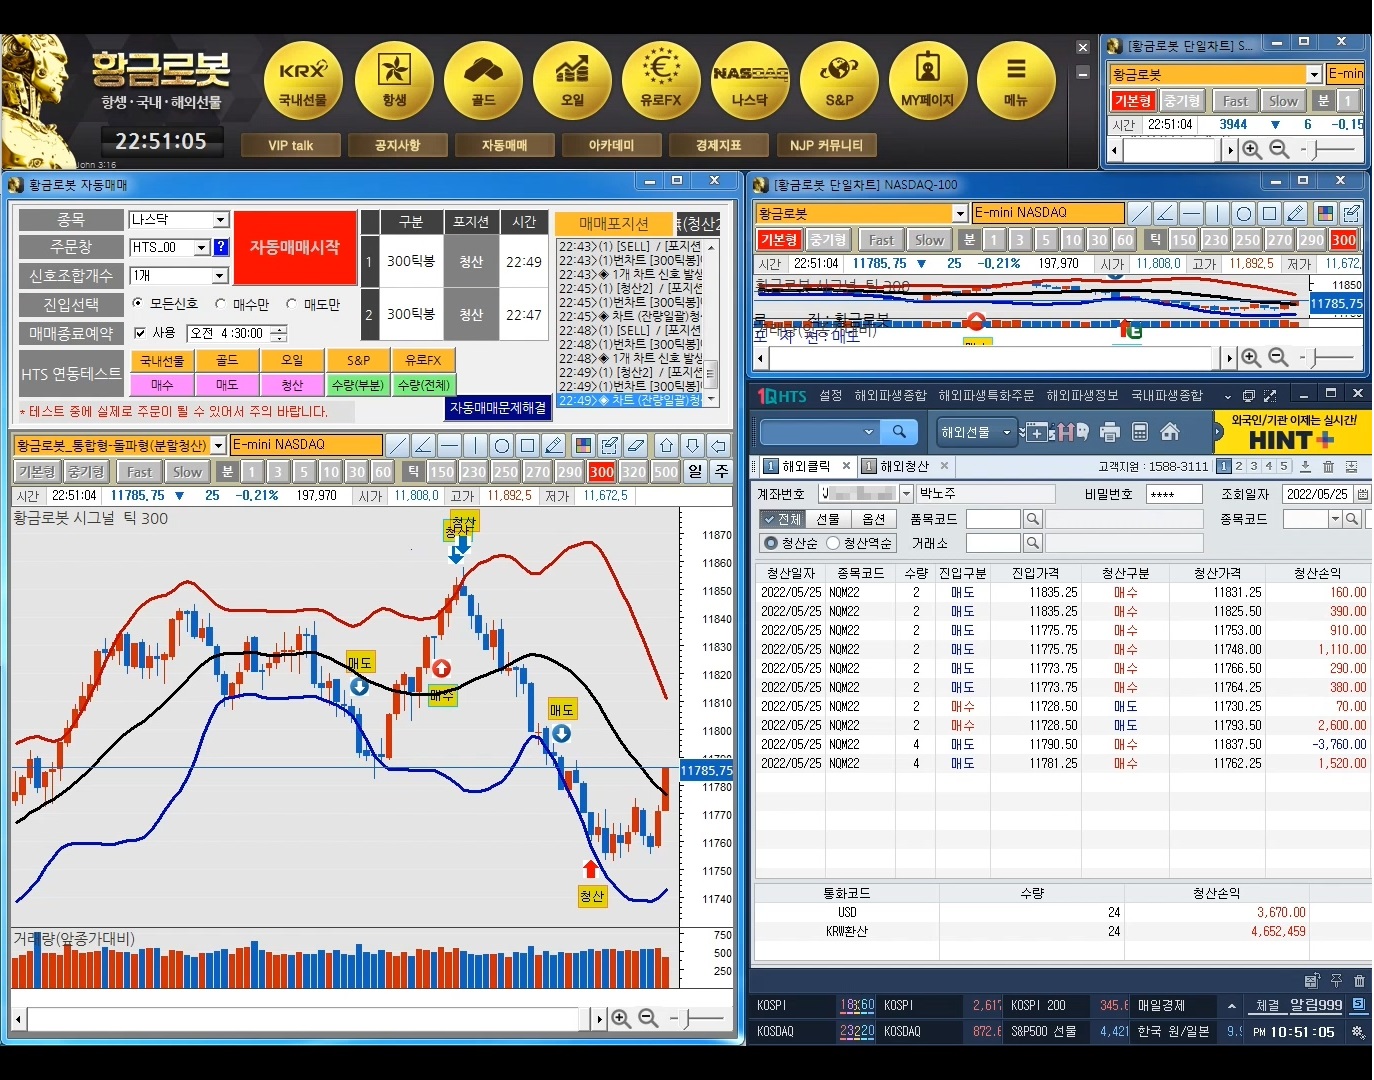The image size is (1374, 1080).
Task: Expand the 종목 dropdown showing 나스닥
Action: (x=221, y=220)
